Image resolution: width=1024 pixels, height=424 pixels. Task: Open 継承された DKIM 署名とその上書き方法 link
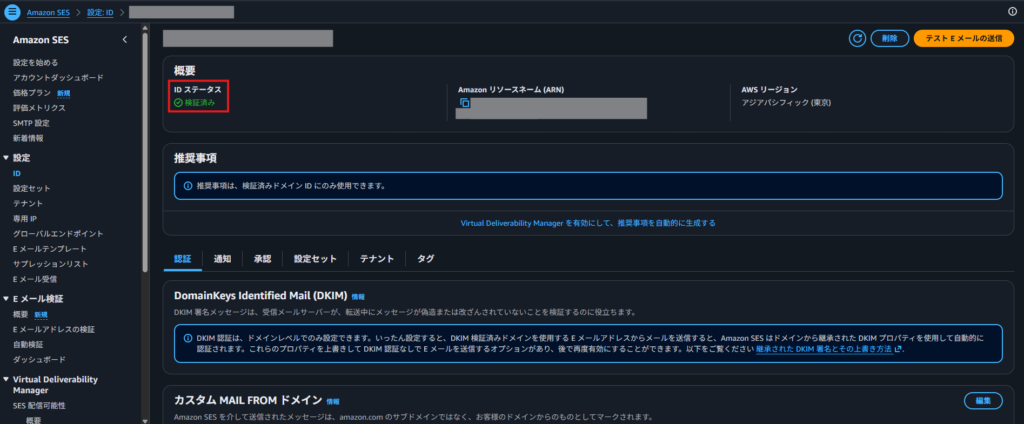[825, 349]
